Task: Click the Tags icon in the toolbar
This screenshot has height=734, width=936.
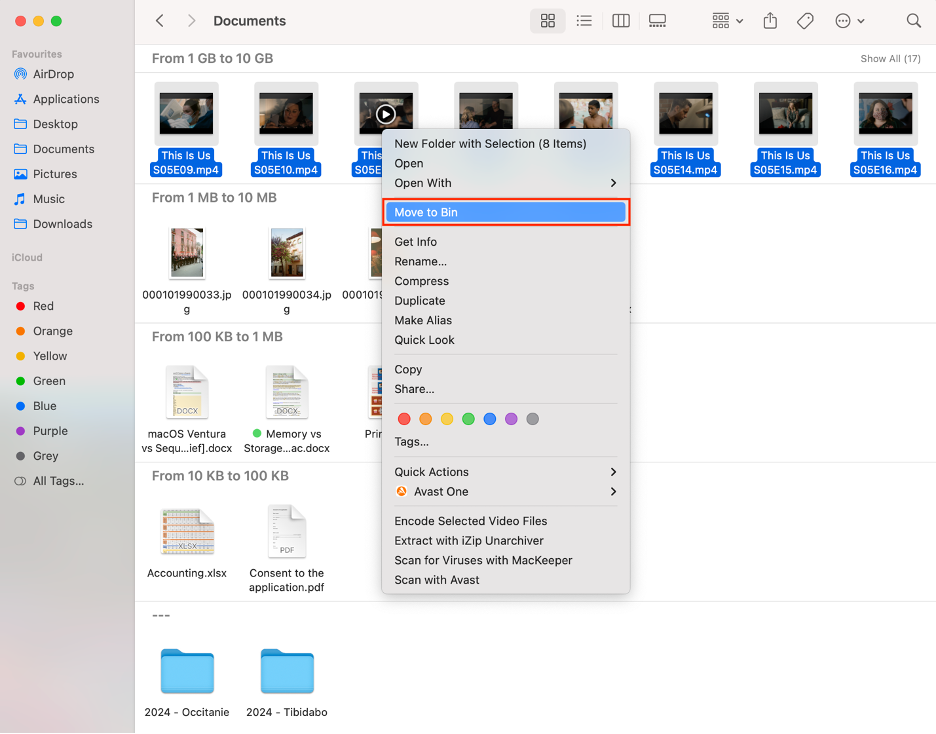Action: tap(805, 20)
